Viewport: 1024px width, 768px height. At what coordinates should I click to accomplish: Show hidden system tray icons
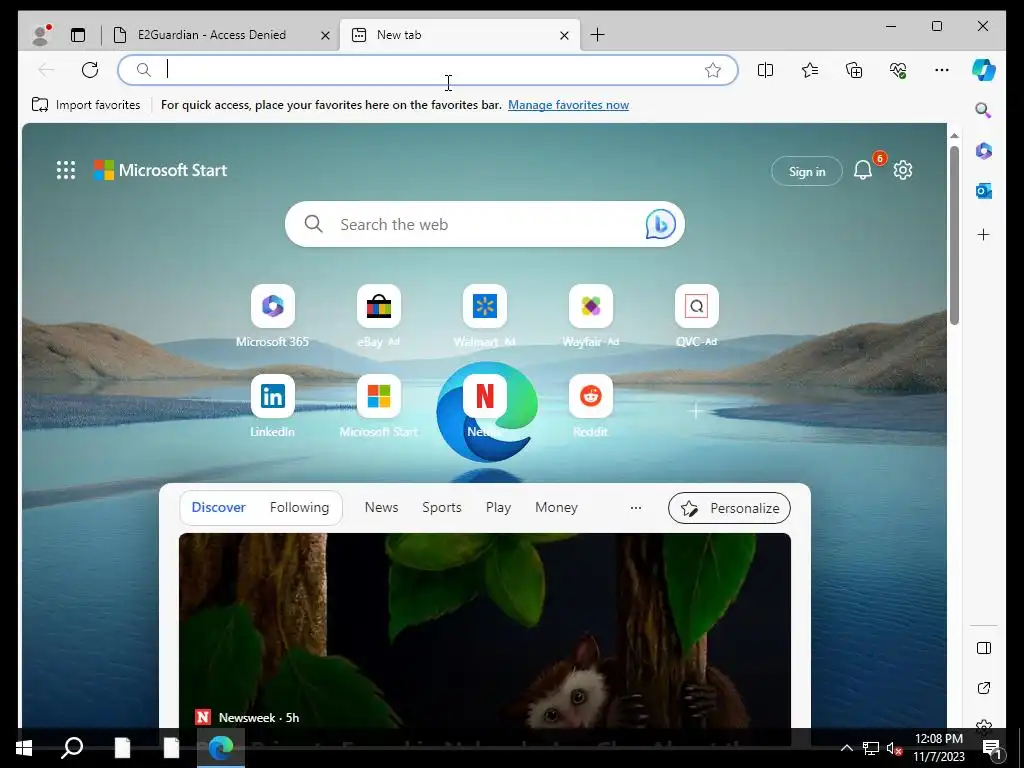pos(846,748)
